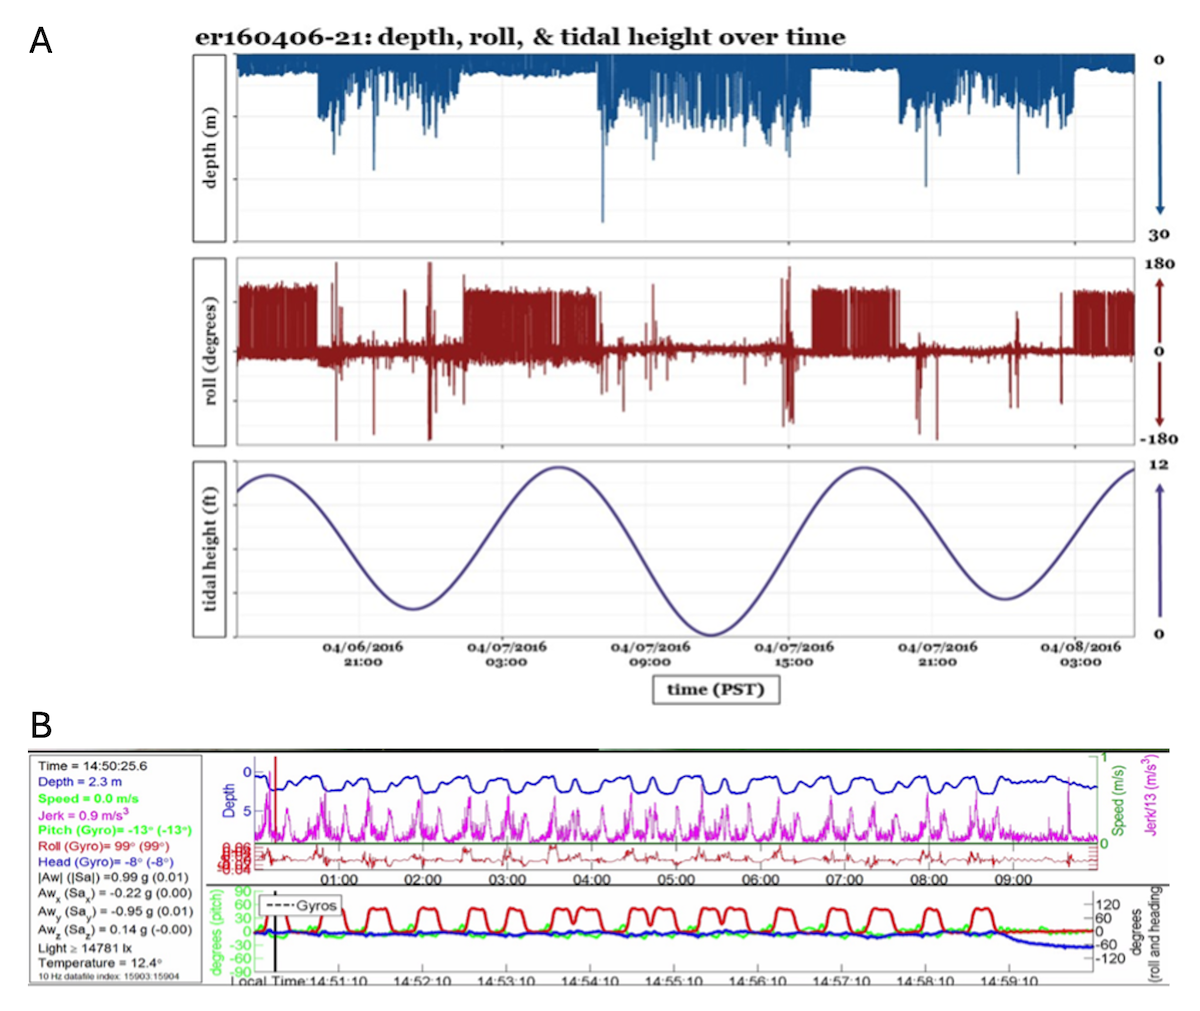Select panel label B

[x=41, y=724]
